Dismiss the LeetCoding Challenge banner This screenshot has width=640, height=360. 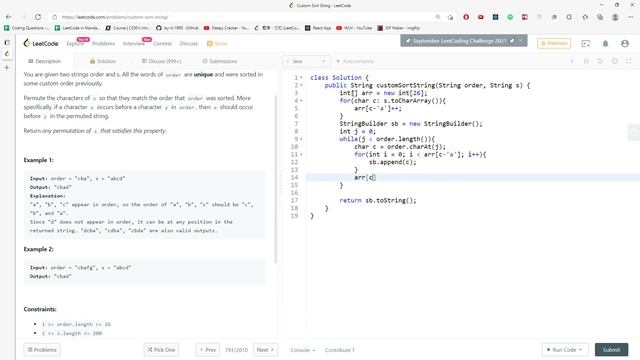521,40
